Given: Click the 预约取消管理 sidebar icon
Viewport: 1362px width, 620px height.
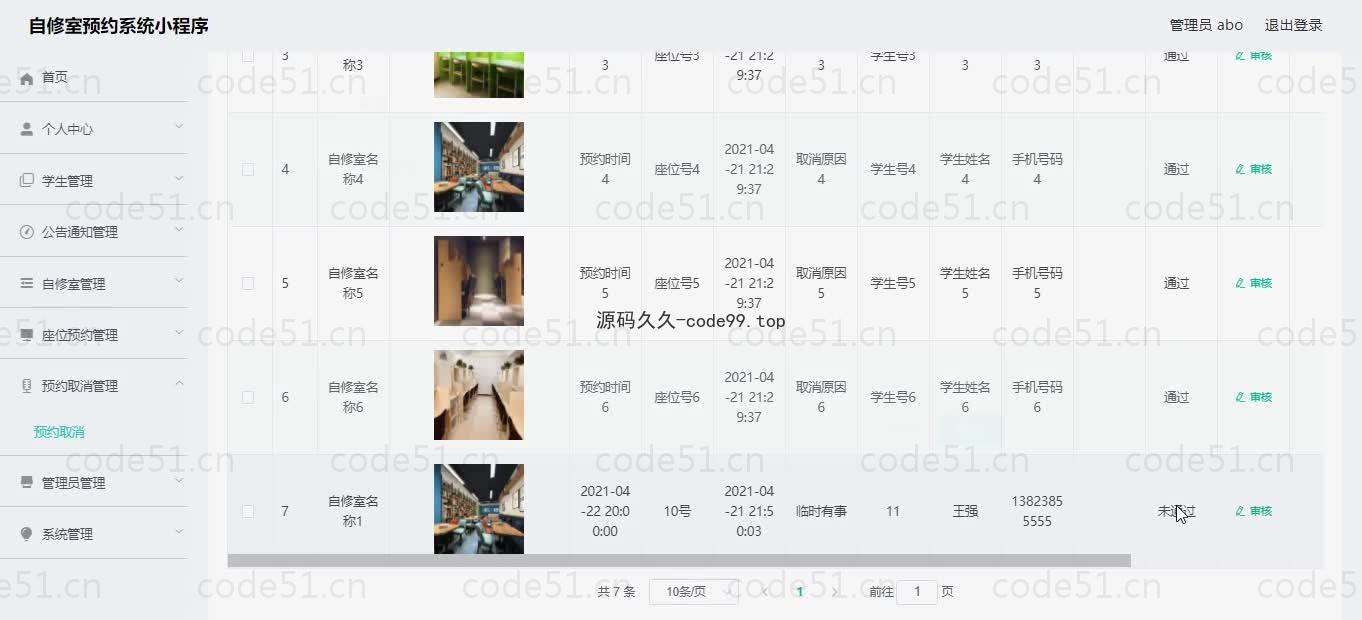Looking at the screenshot, I should [x=27, y=386].
